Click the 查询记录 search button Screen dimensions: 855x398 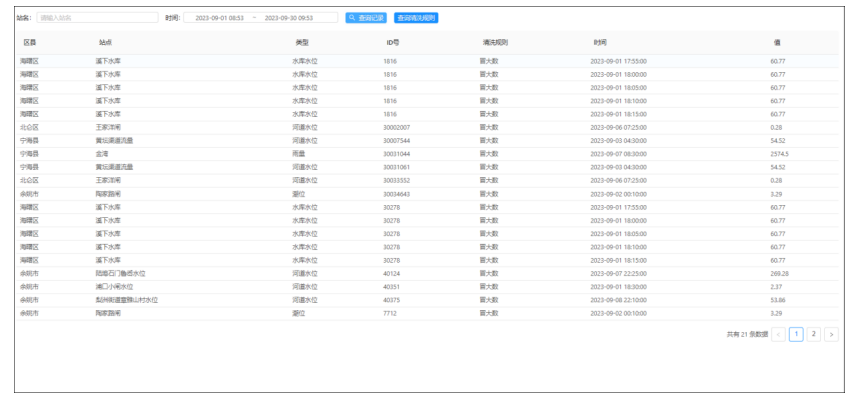366,18
